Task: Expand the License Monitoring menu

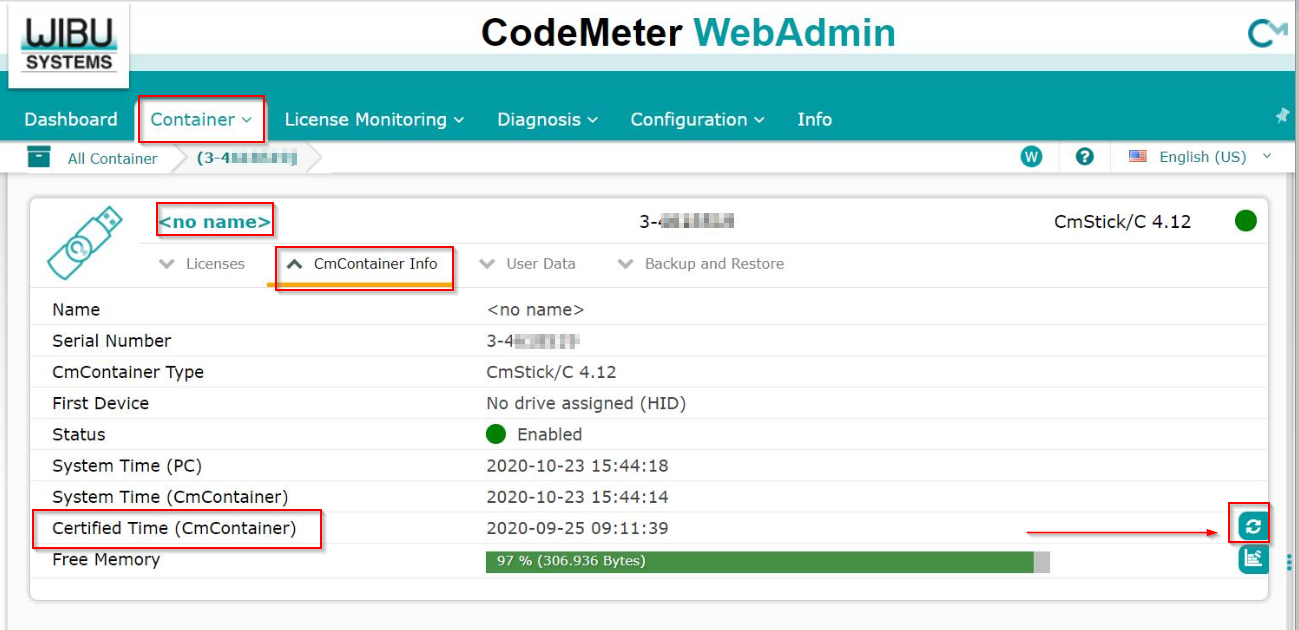Action: click(x=374, y=119)
